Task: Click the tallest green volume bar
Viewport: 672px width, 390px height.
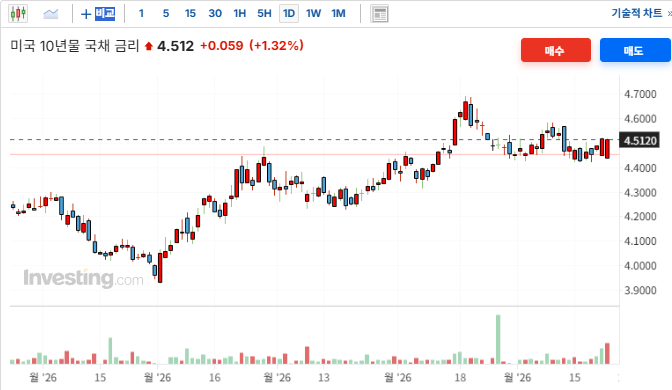Action: [498, 339]
